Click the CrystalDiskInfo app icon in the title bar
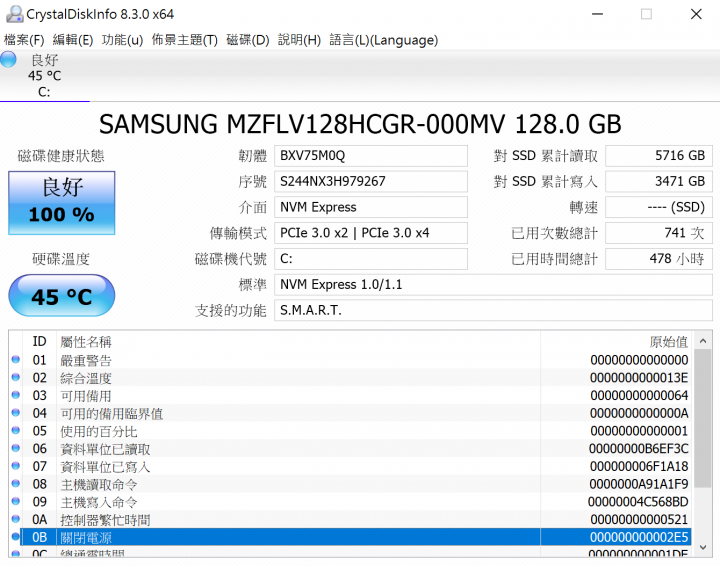Viewport: 720px width, 566px height. pyautogui.click(x=14, y=14)
